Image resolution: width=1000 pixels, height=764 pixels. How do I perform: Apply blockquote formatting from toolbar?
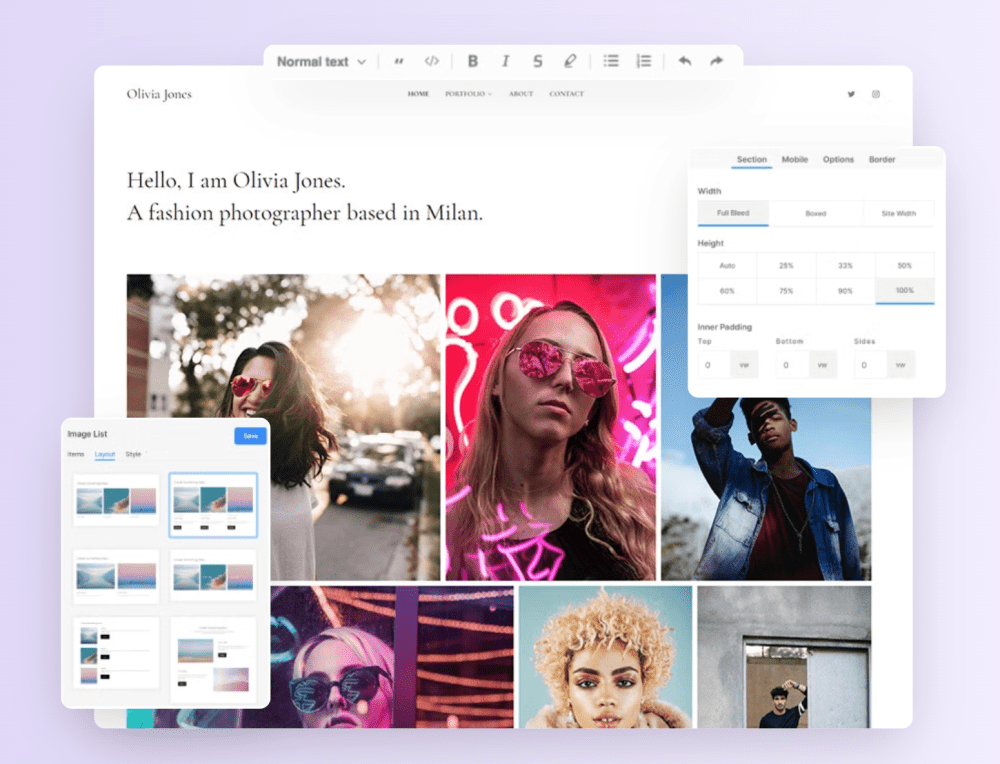point(399,62)
